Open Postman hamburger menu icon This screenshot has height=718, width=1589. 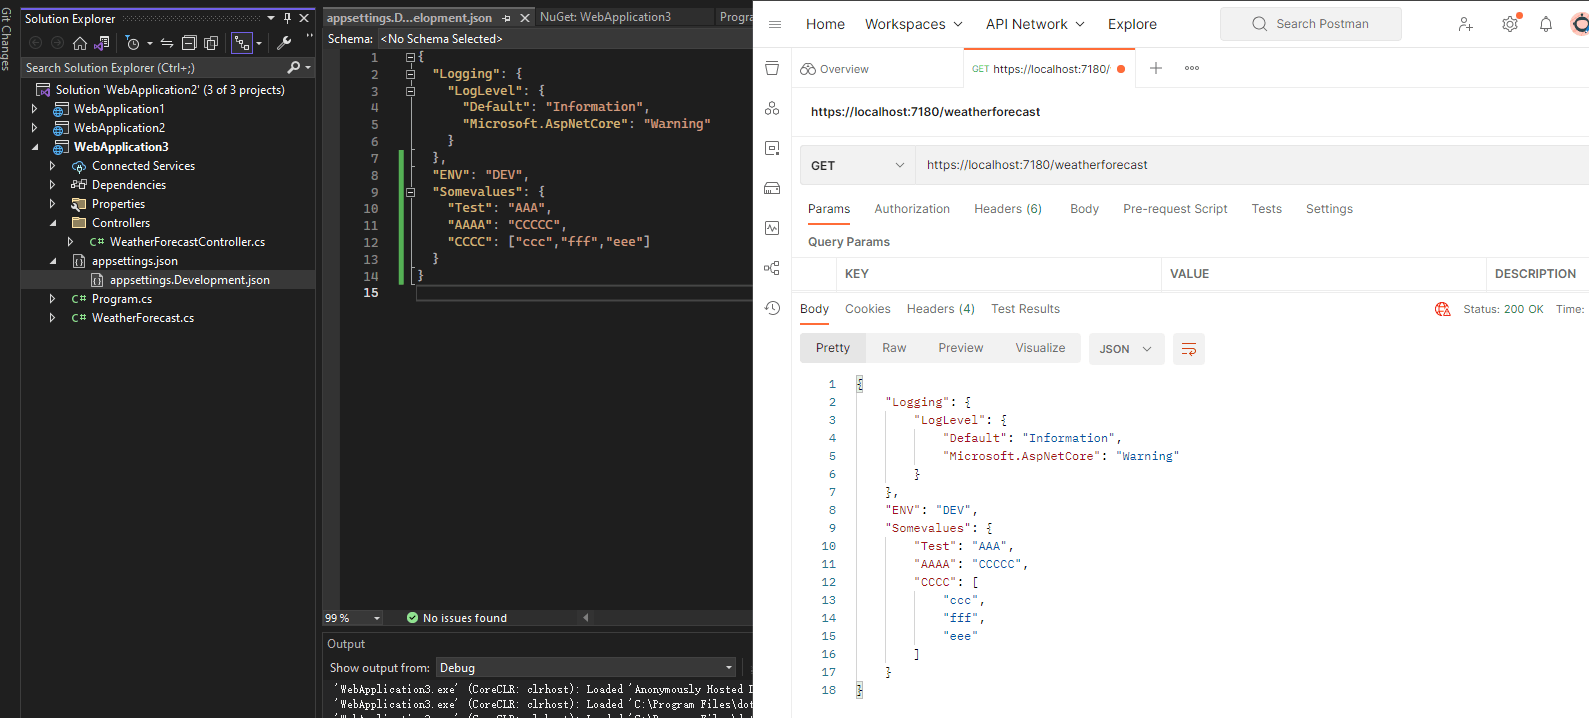(x=775, y=24)
